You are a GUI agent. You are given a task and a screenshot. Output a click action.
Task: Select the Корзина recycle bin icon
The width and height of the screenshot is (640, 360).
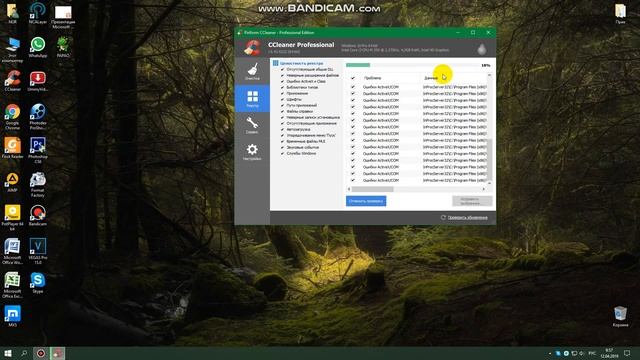point(620,316)
